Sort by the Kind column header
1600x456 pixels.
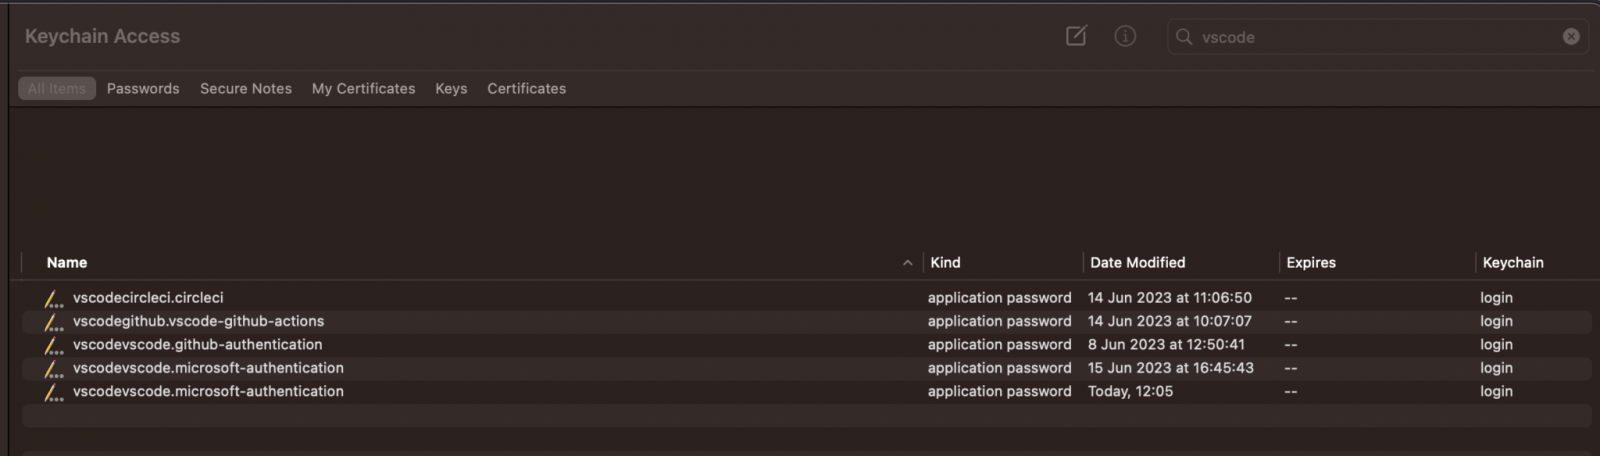tap(945, 263)
